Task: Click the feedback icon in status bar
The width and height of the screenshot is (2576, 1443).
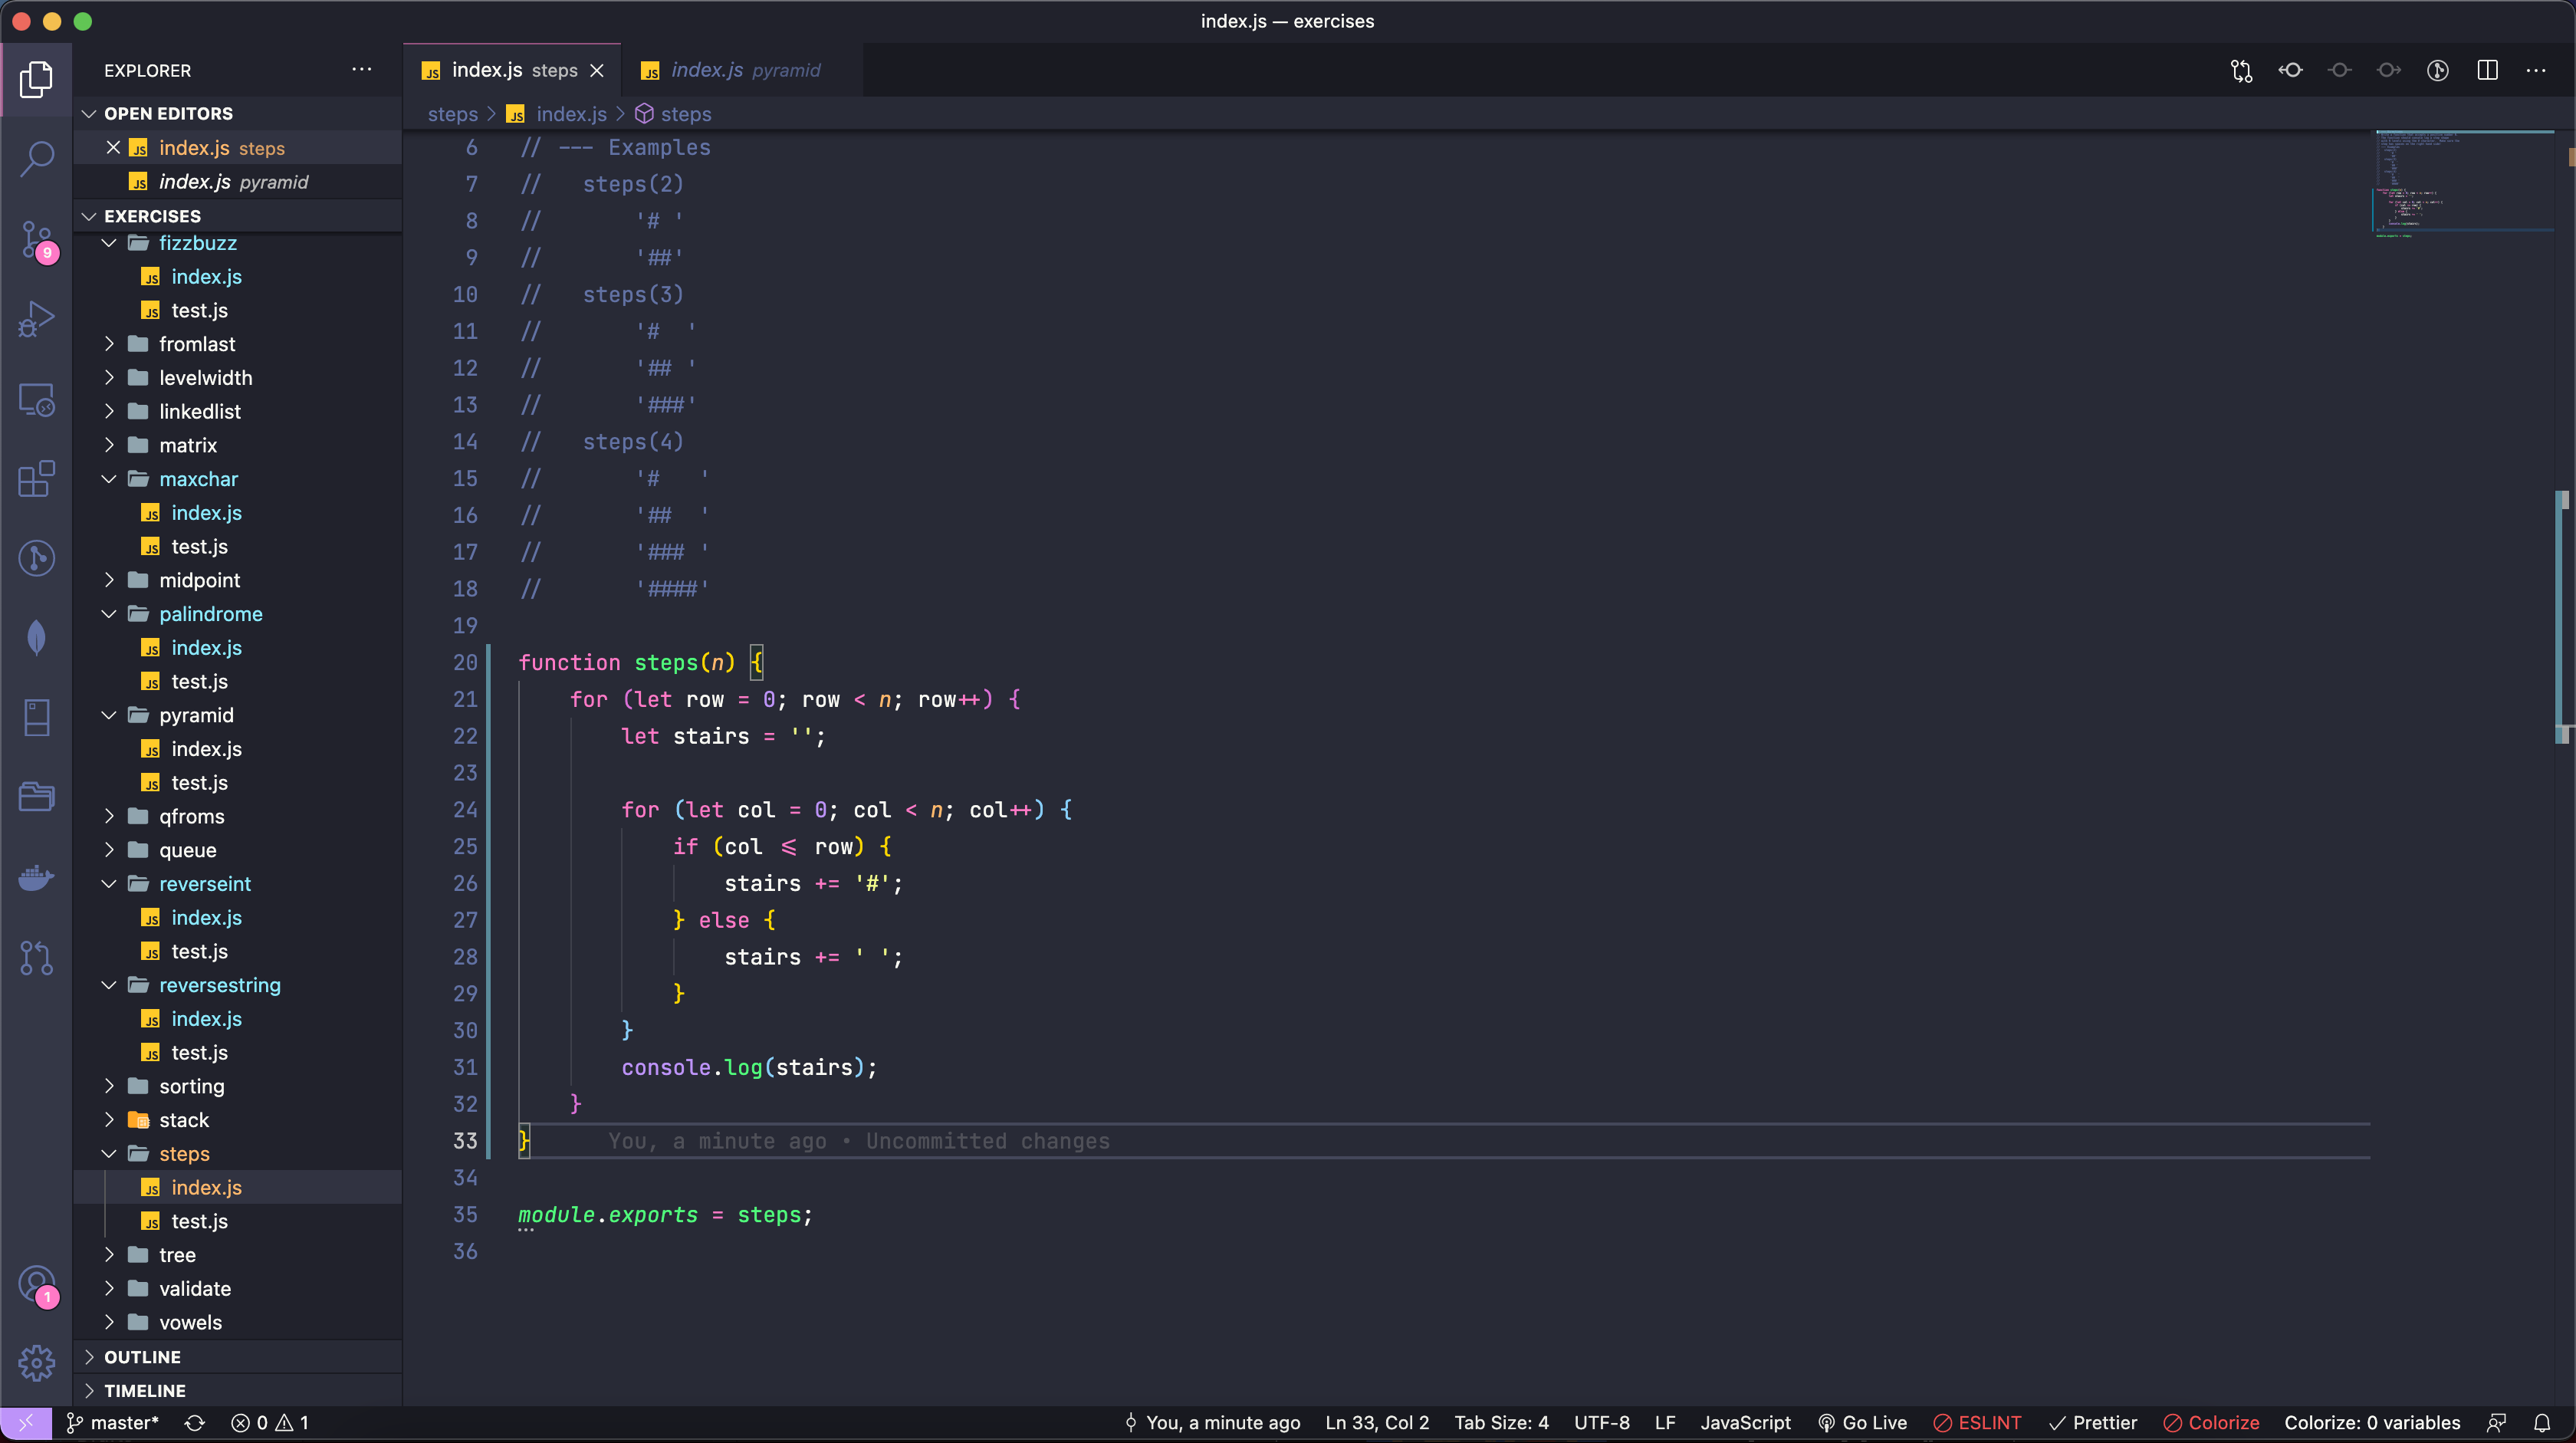Action: (x=2497, y=1423)
